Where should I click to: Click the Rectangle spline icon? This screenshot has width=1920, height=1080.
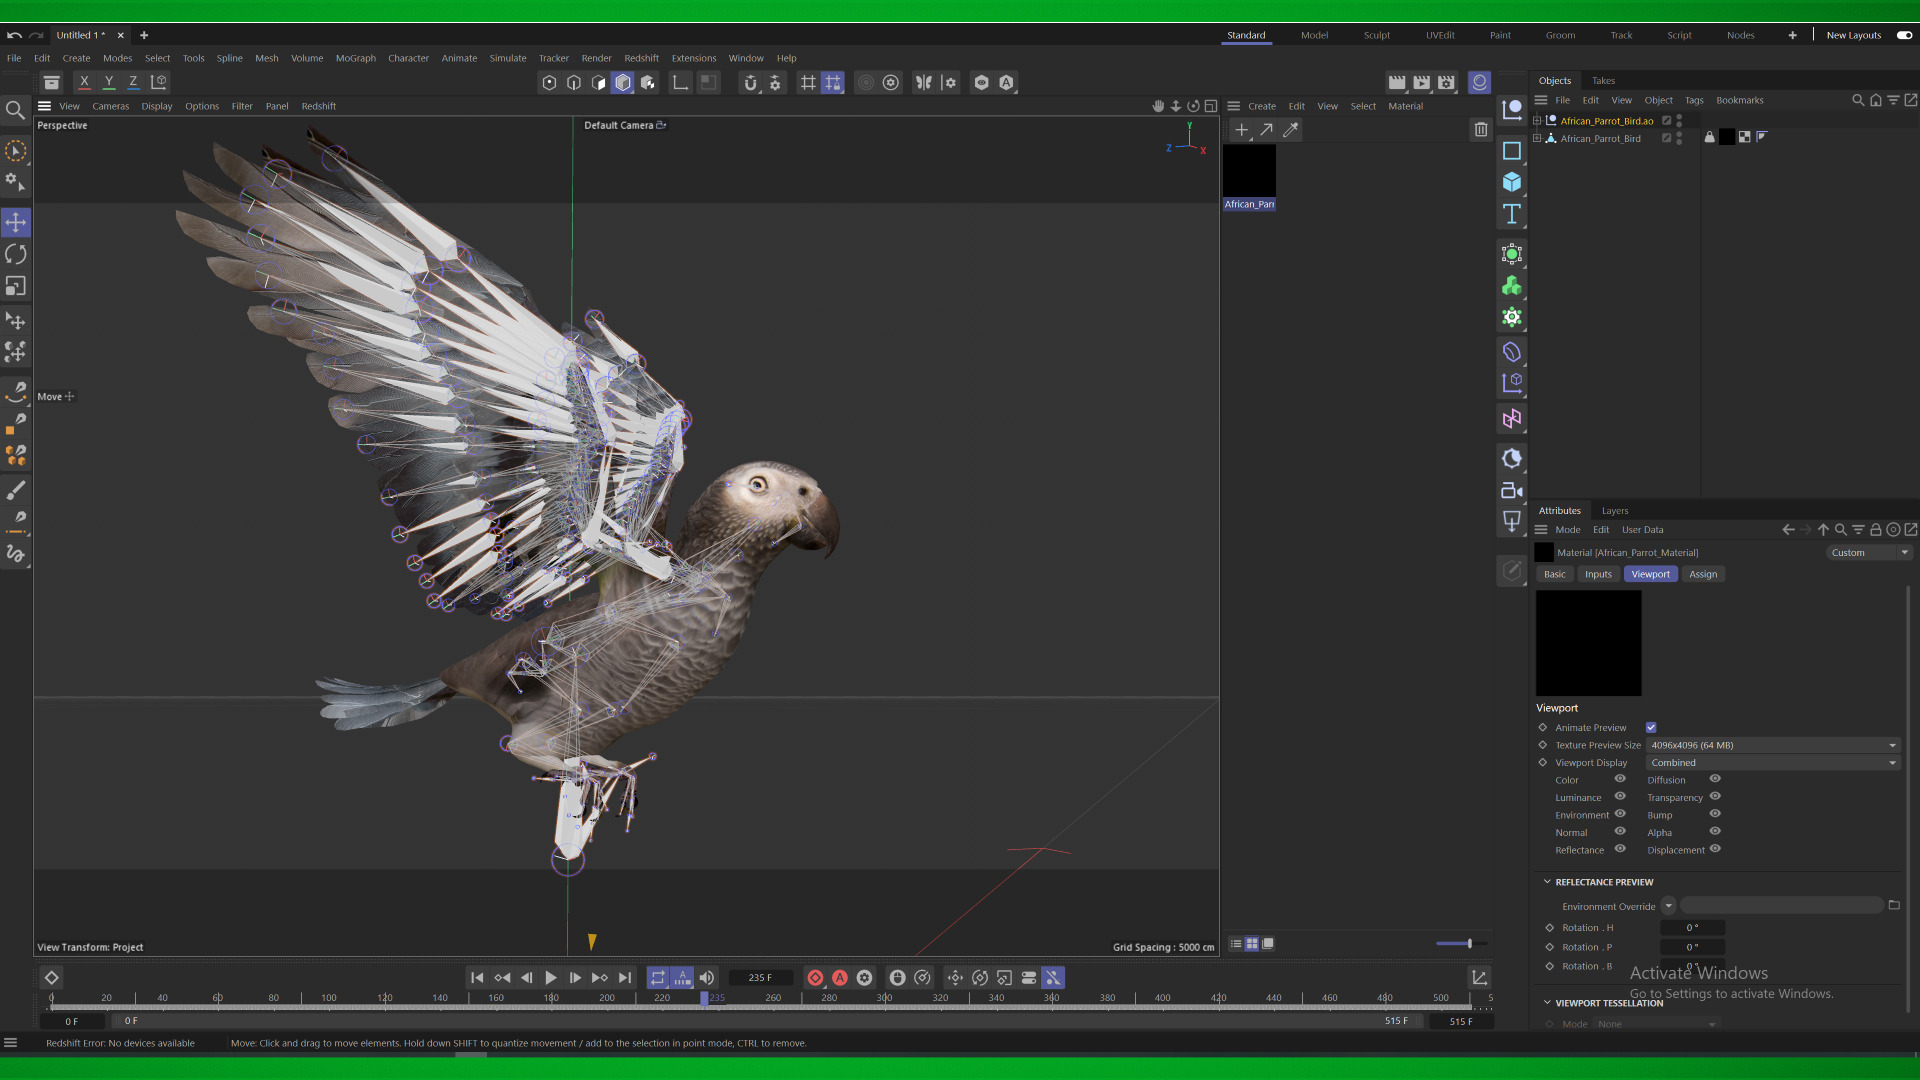click(x=1512, y=151)
